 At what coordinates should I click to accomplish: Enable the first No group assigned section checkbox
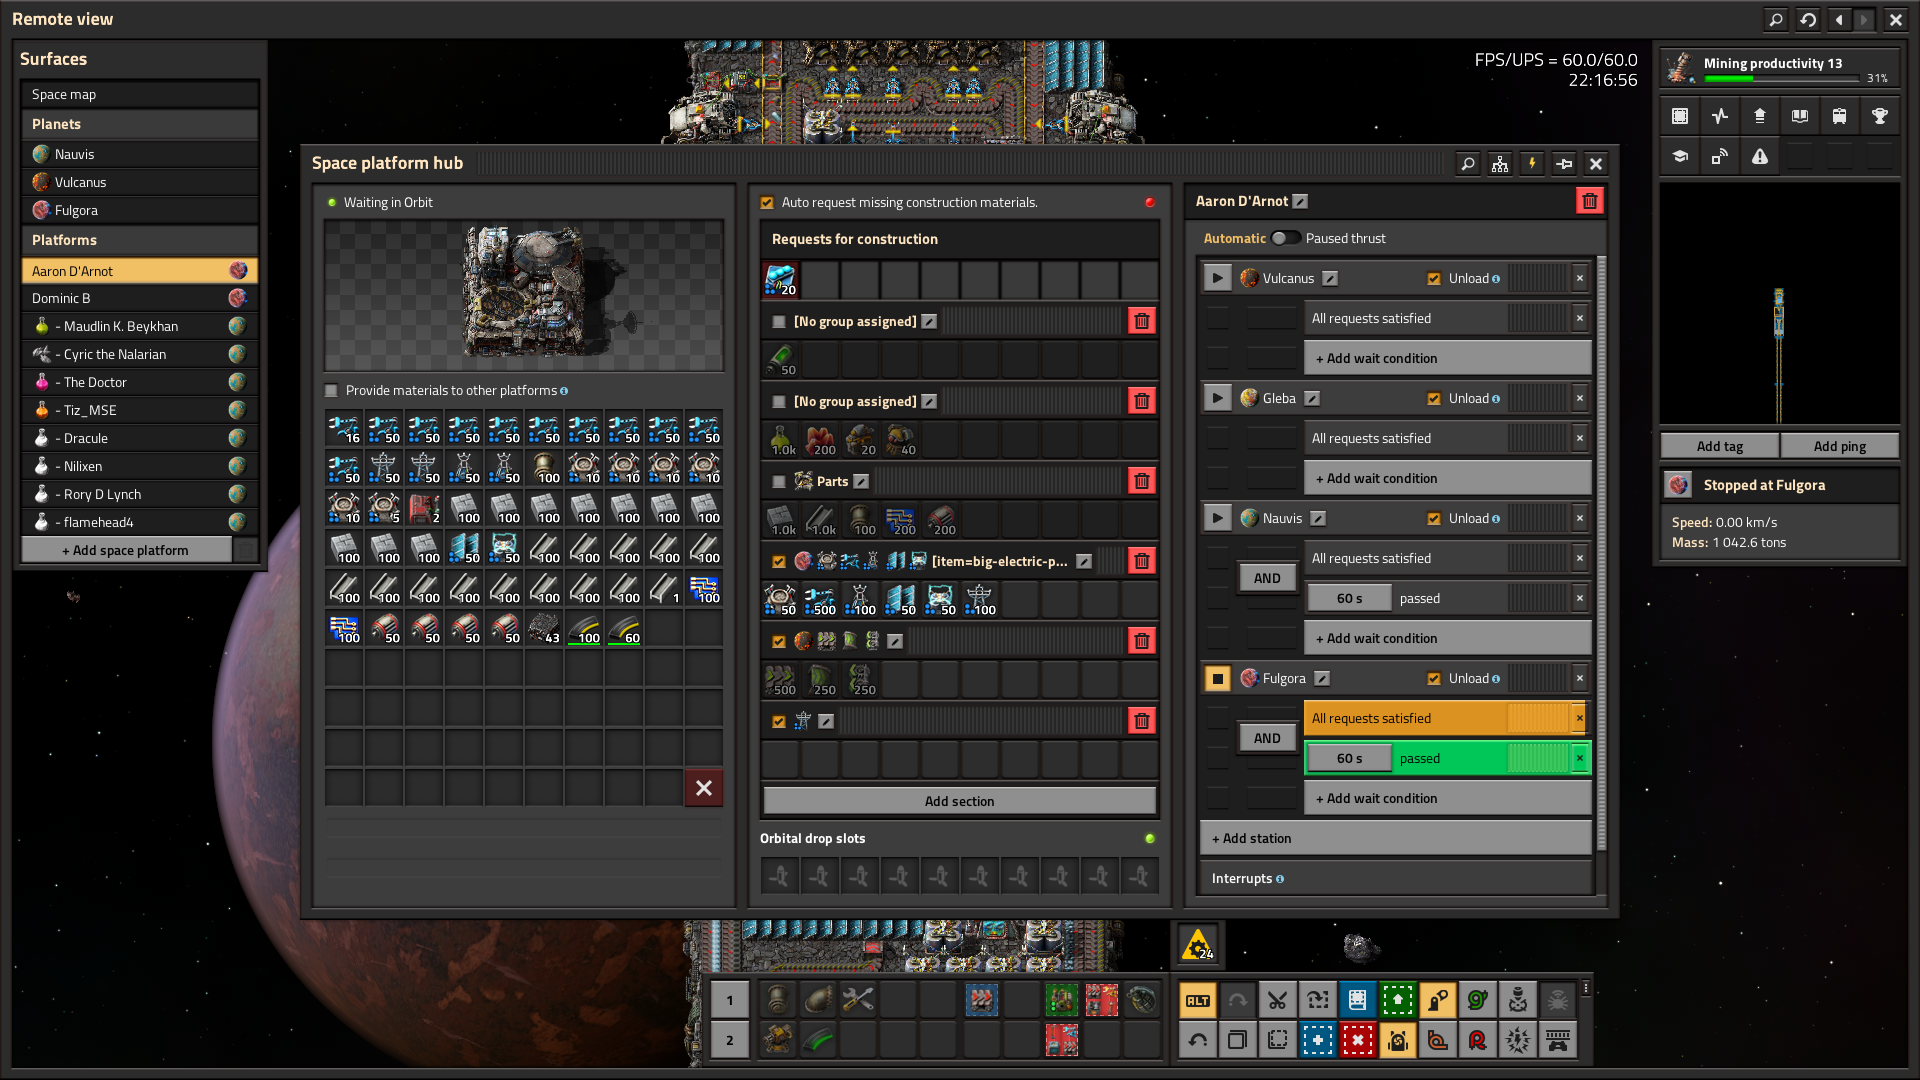pyautogui.click(x=779, y=321)
